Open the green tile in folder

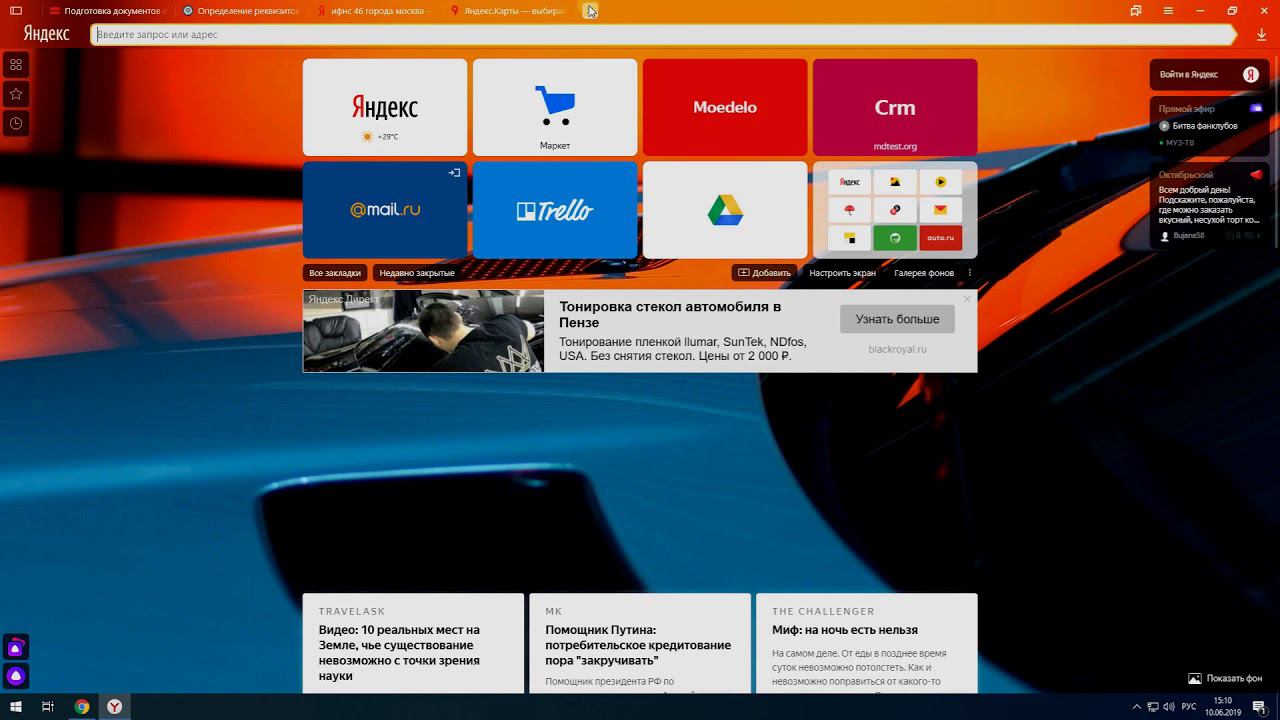point(895,238)
